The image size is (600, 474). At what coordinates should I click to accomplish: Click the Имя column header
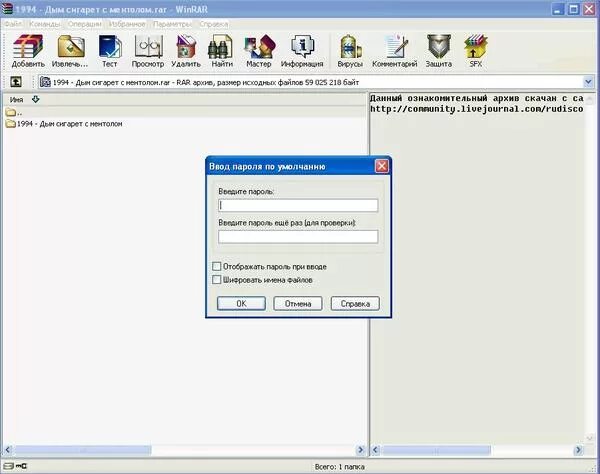click(x=16, y=99)
